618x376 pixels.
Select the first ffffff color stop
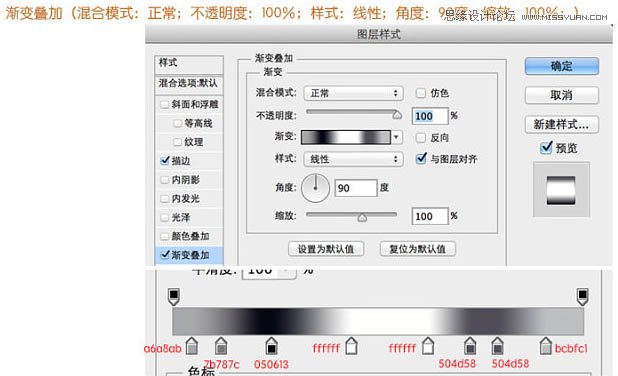[x=351, y=346]
